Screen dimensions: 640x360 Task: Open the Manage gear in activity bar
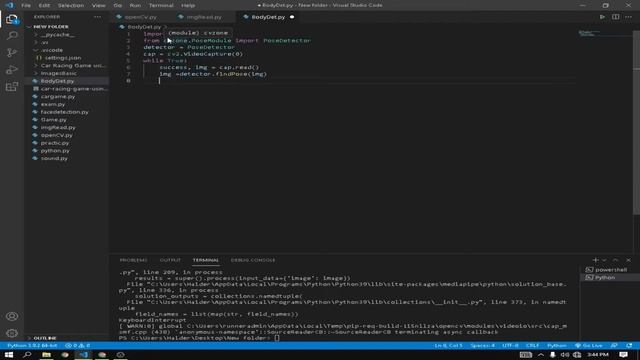[12, 333]
